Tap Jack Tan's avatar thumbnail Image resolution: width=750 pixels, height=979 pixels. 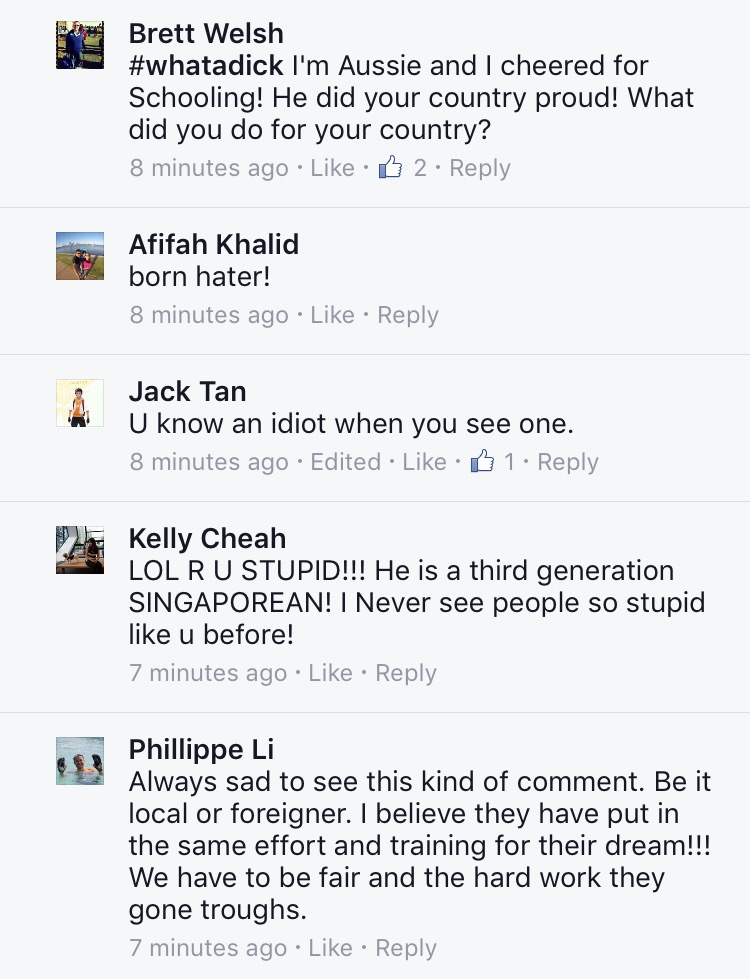point(80,403)
